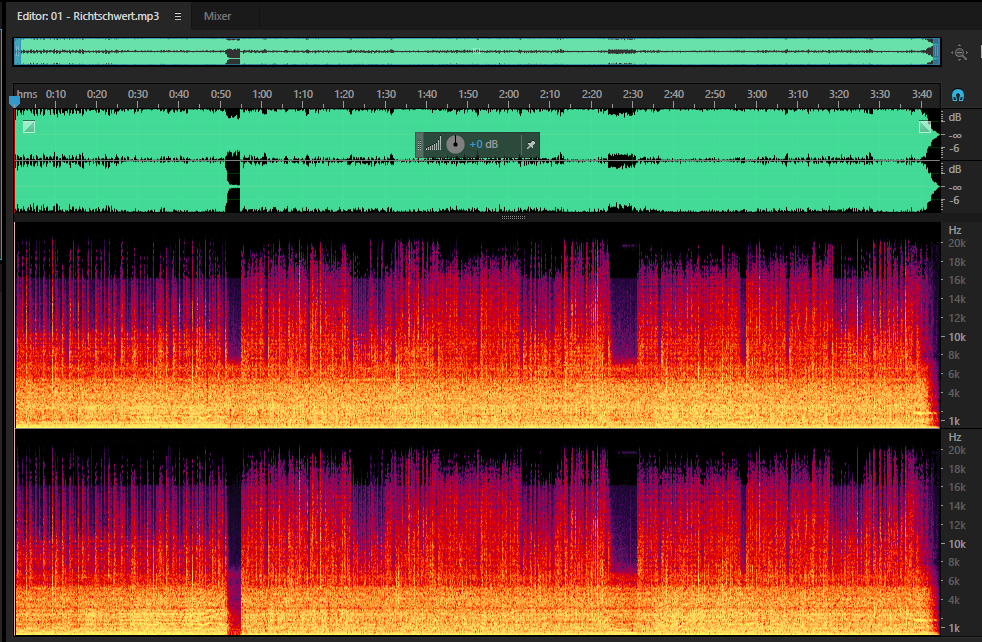Click the HUD volume bars icon
This screenshot has width=982, height=642.
coord(433,145)
